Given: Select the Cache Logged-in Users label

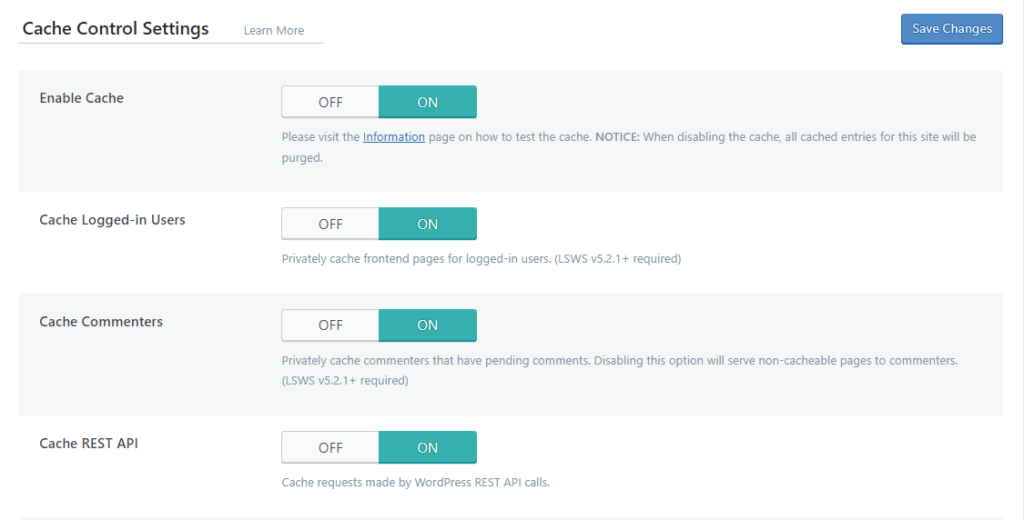Looking at the screenshot, I should coord(112,220).
